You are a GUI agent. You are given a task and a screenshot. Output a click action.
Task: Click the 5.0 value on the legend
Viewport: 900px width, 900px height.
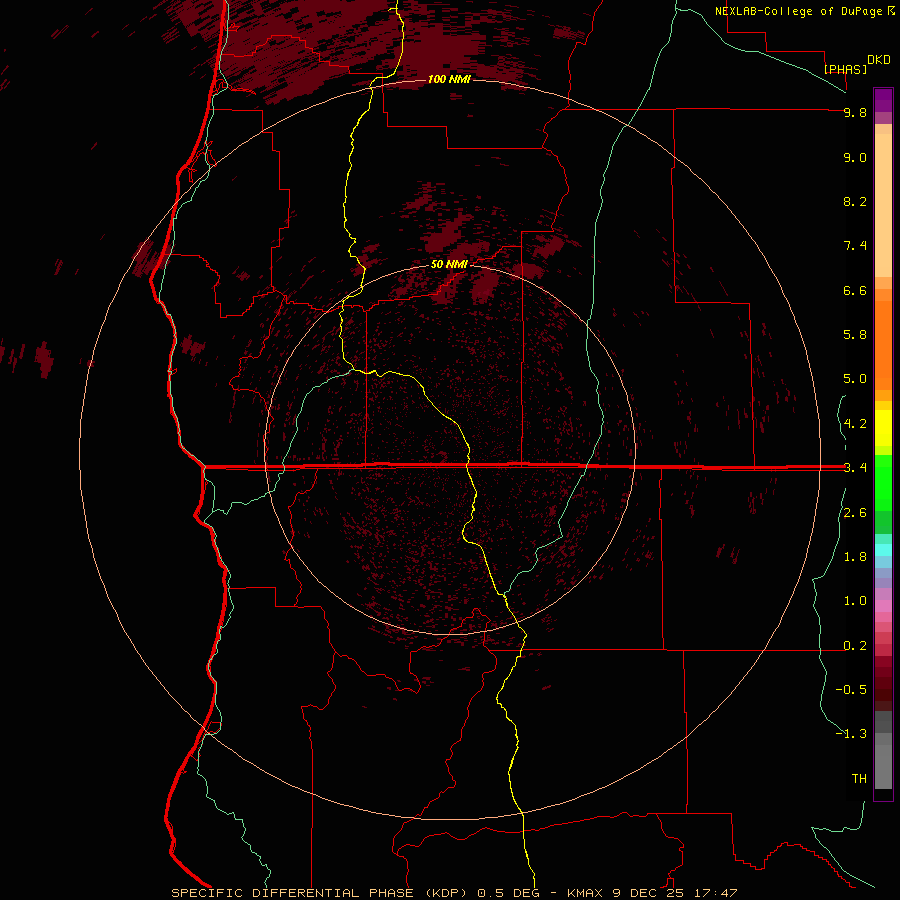coord(855,379)
